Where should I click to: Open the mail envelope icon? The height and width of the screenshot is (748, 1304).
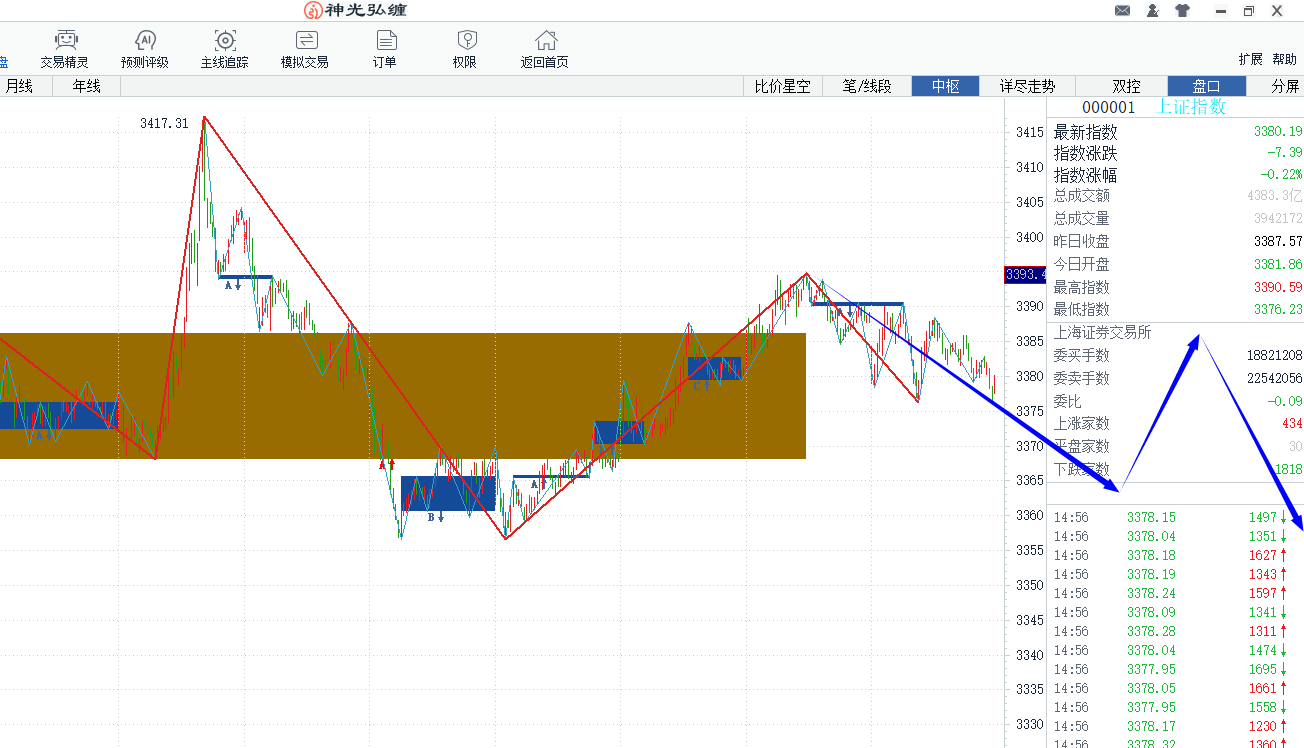coord(1122,11)
